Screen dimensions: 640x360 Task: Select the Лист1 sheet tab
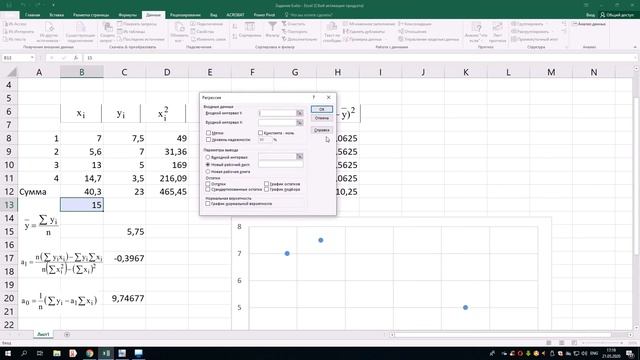coord(43,334)
